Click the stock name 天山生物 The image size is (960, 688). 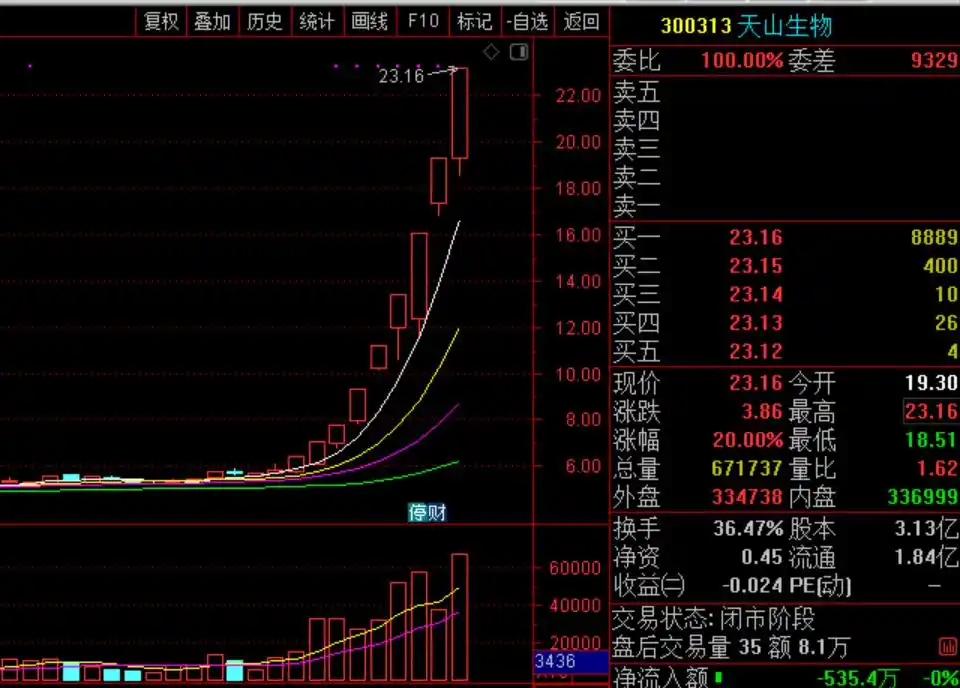(785, 26)
